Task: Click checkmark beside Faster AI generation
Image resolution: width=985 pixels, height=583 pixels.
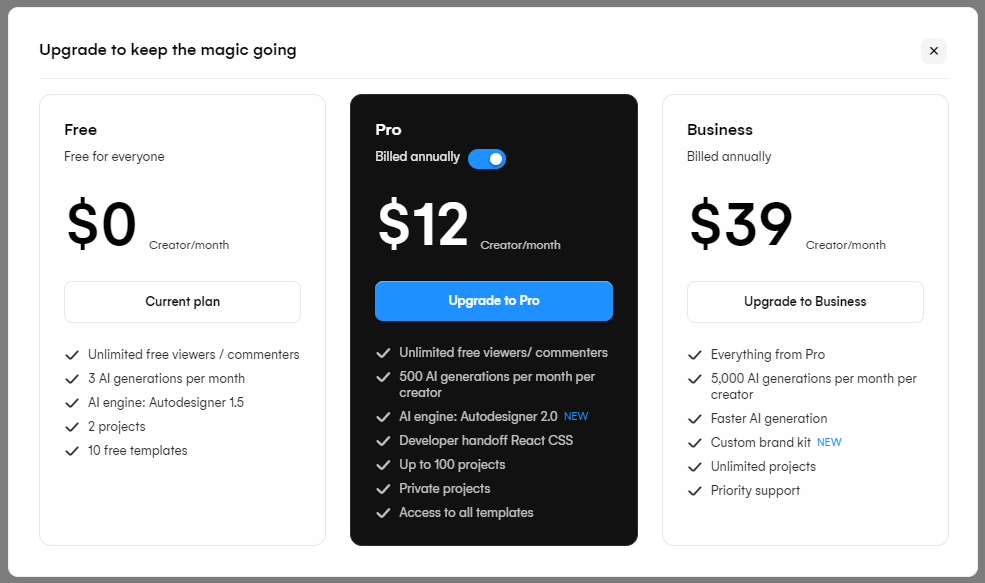Action: (695, 419)
